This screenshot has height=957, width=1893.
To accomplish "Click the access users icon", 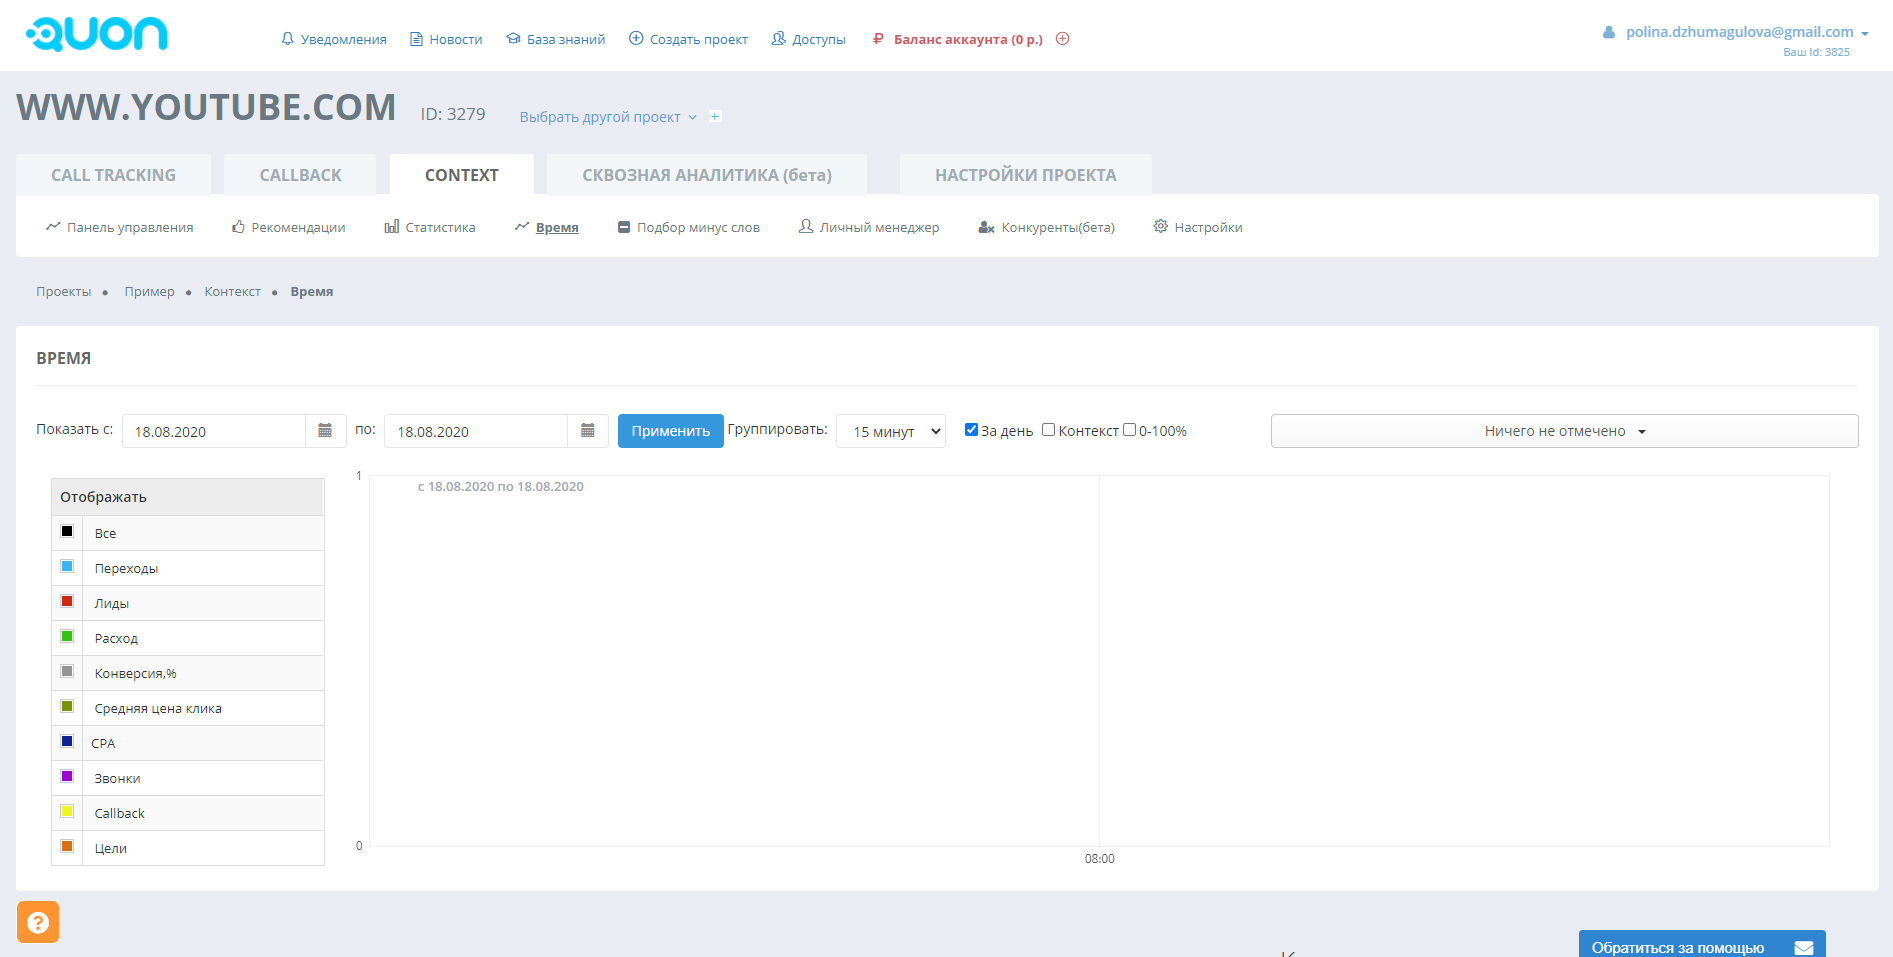I will point(778,39).
